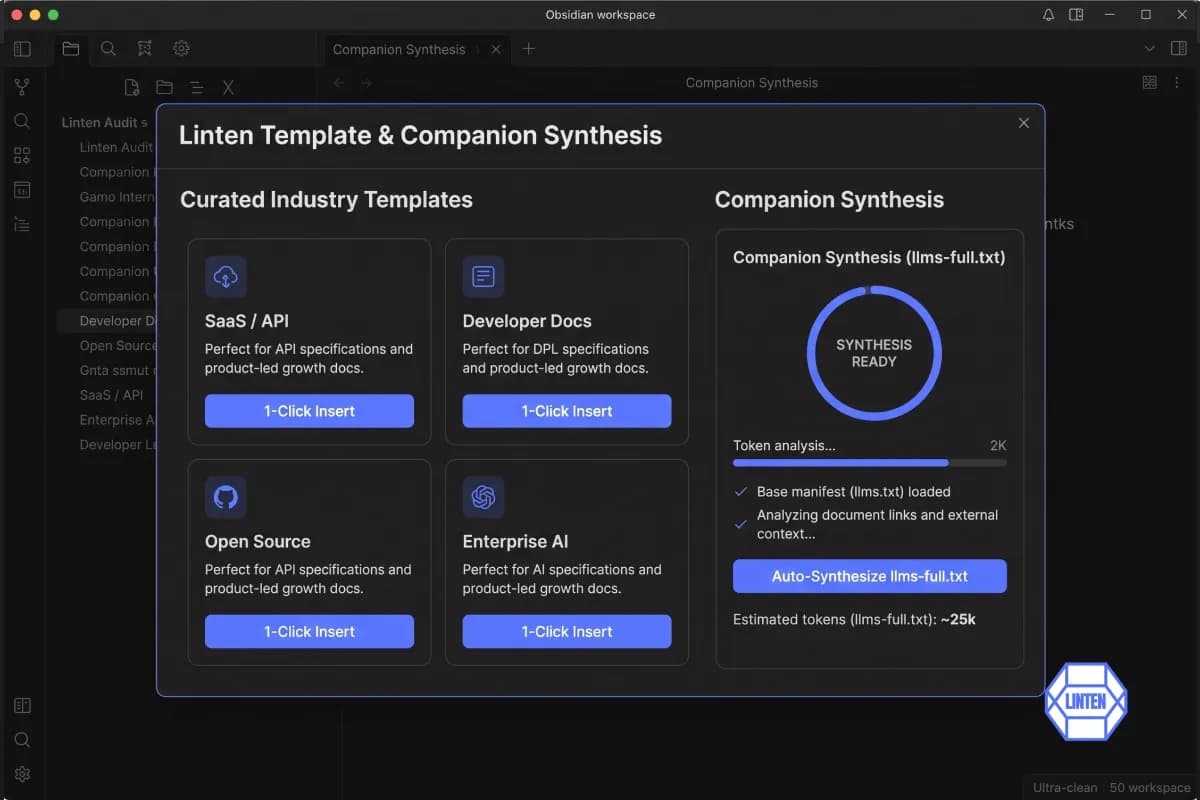Open the three-dot more options menu
Image resolution: width=1200 pixels, height=800 pixels.
pyautogui.click(x=1179, y=83)
